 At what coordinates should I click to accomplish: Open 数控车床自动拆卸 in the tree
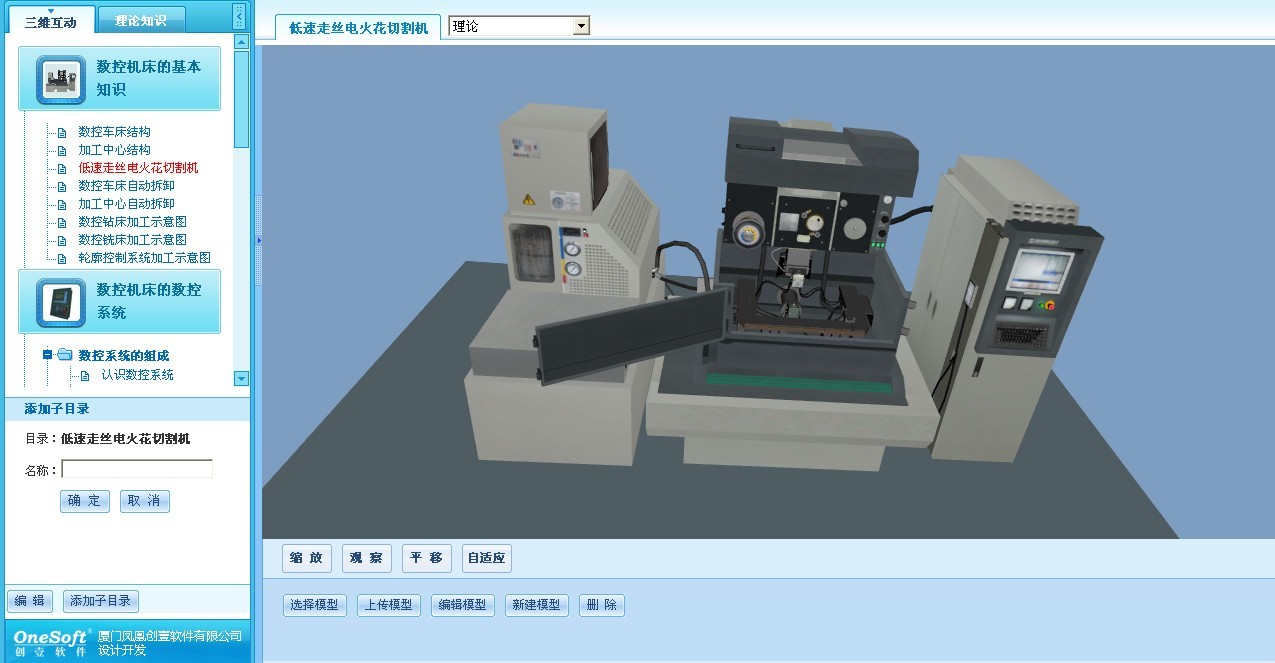coord(126,186)
